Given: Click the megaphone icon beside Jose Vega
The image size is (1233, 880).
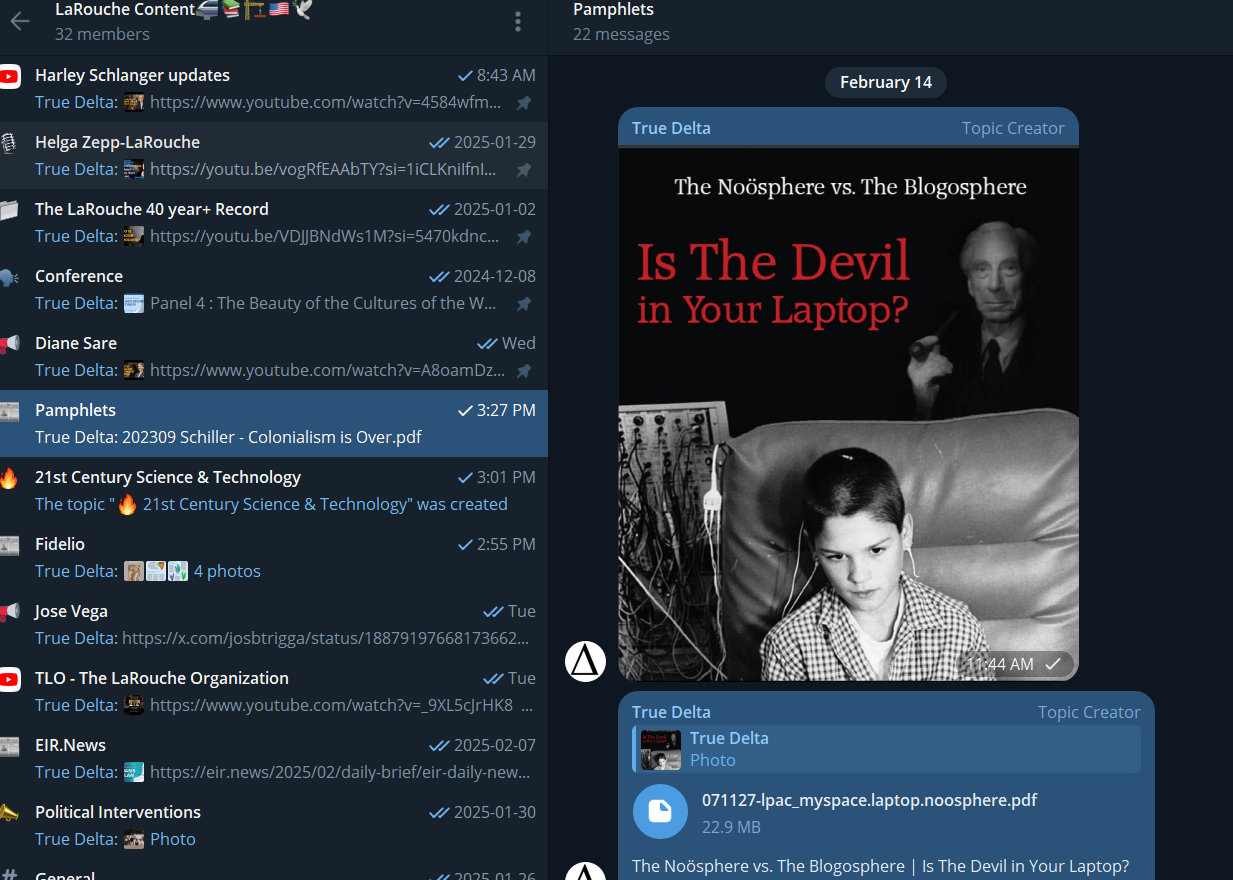Looking at the screenshot, I should 9,612.
